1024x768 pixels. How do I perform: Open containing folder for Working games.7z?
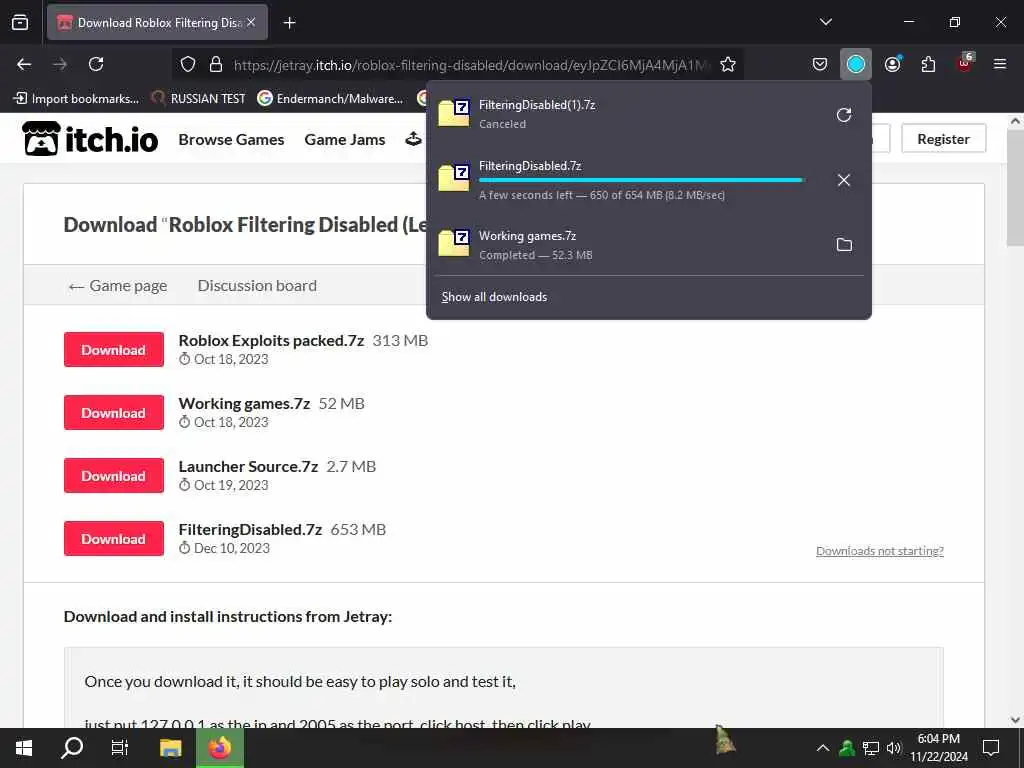point(844,244)
